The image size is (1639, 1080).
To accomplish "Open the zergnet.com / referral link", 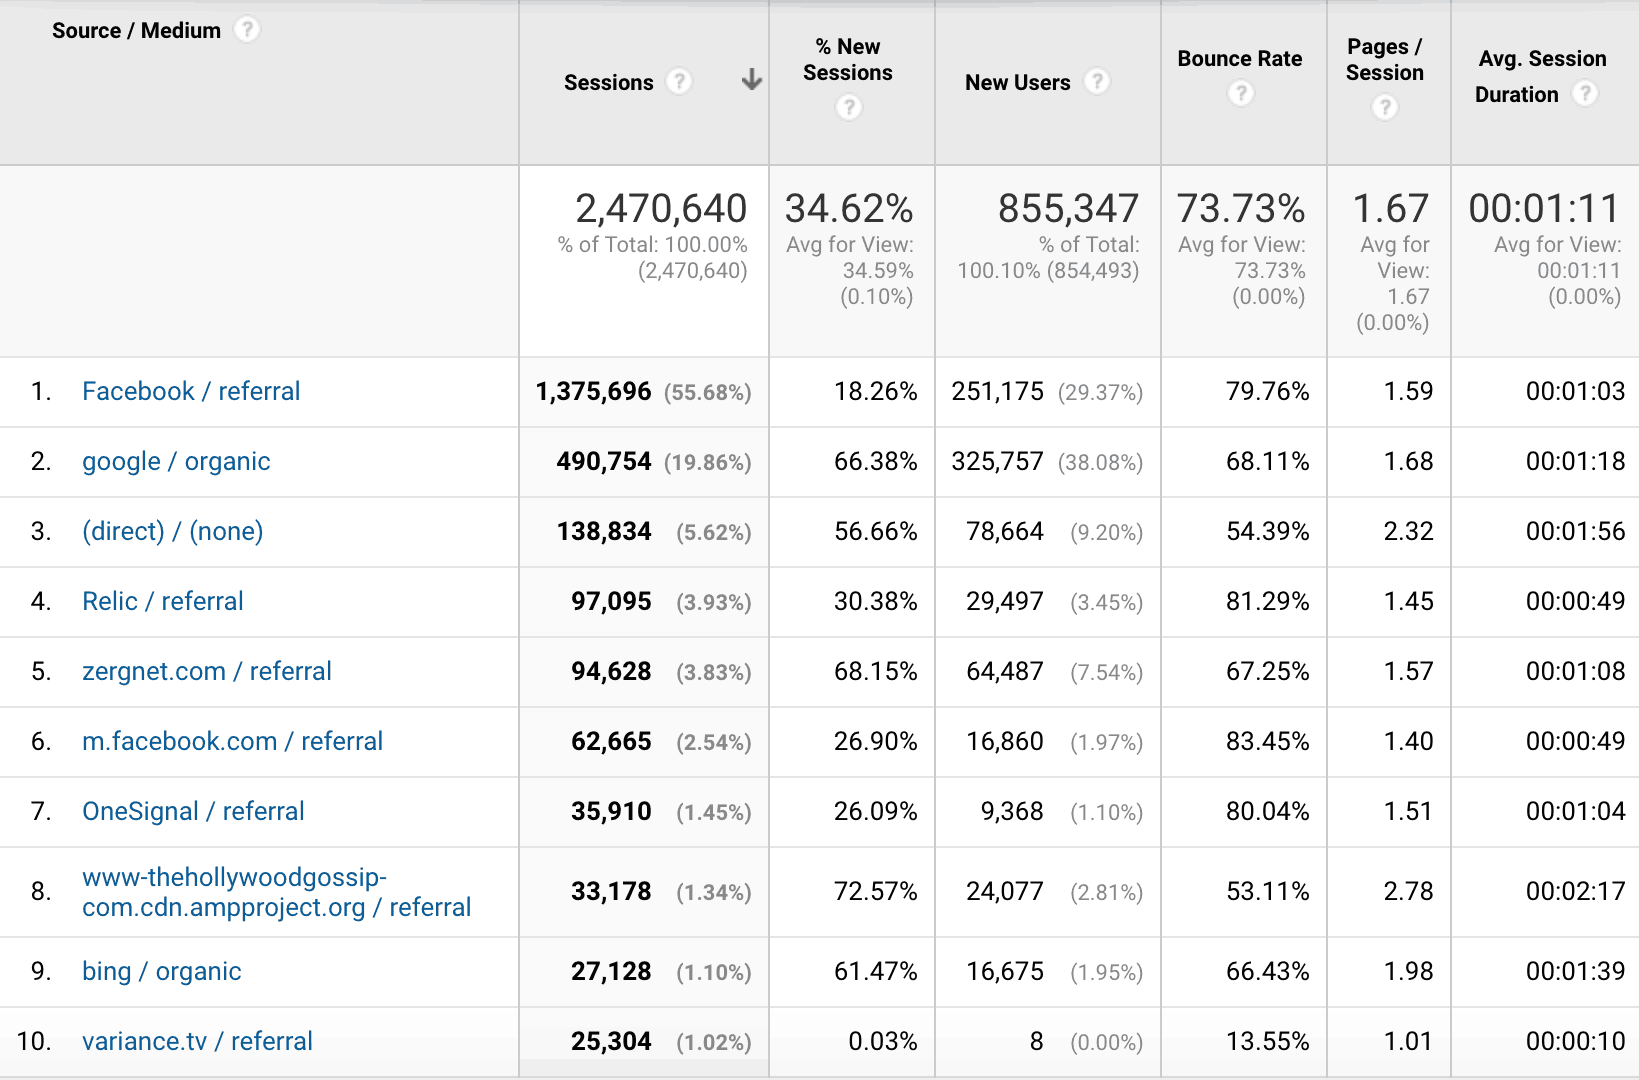I will point(207,671).
